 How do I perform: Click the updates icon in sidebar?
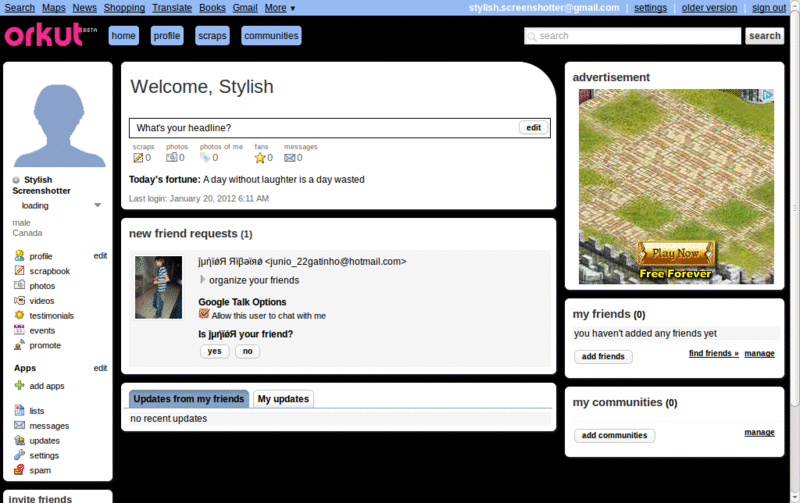coord(19,440)
